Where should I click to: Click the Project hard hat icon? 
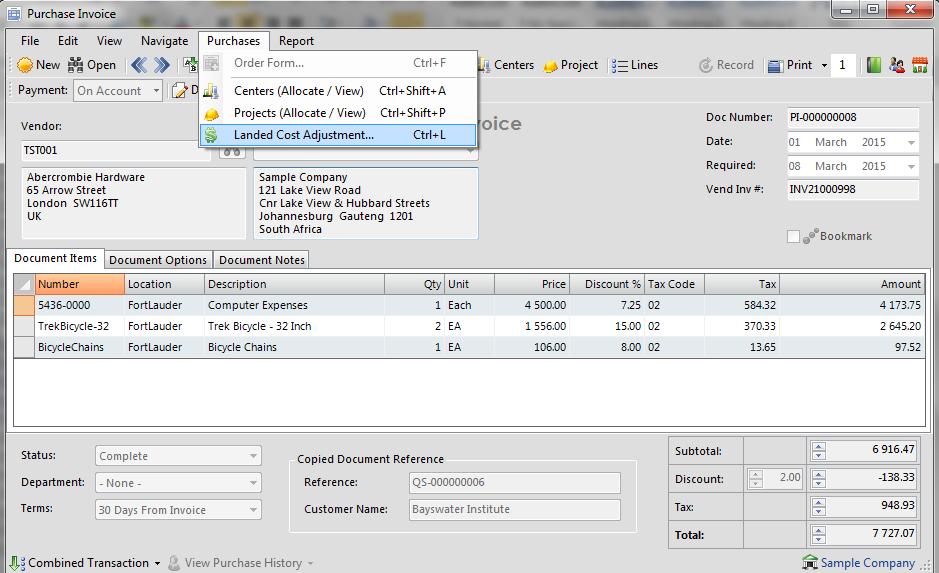click(x=551, y=65)
